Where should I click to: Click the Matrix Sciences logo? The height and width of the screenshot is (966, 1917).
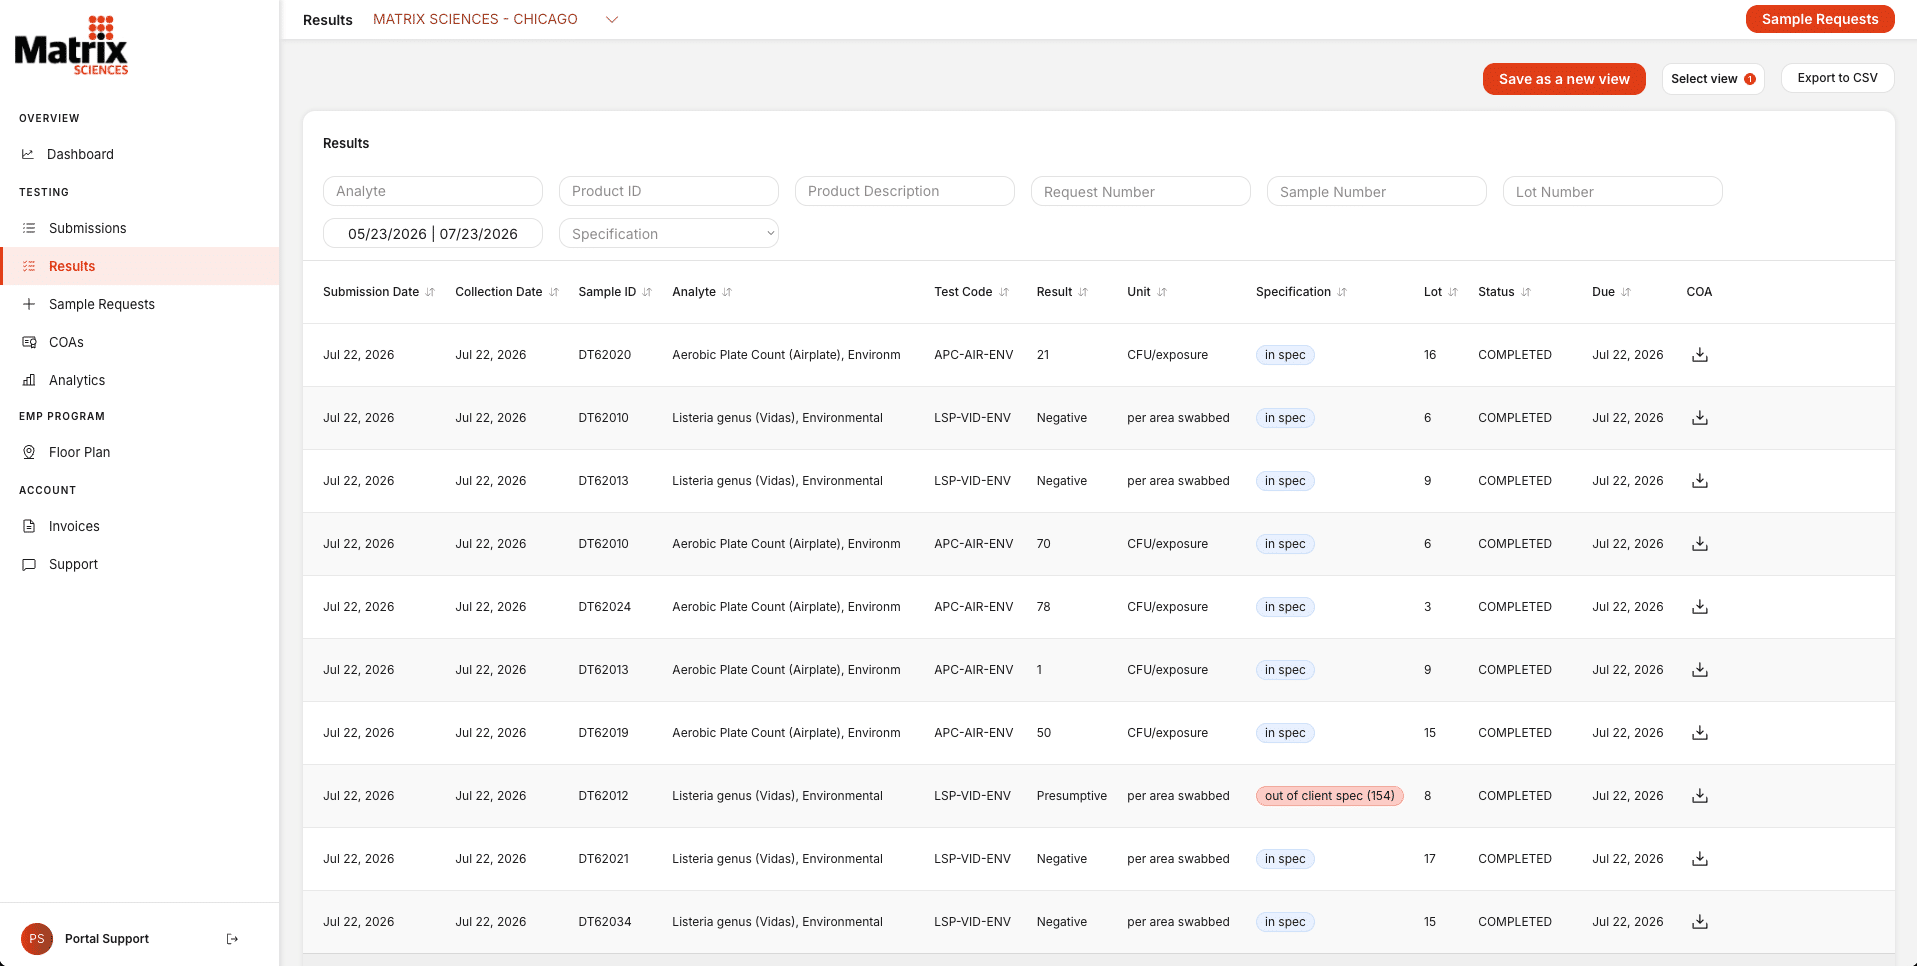coord(71,45)
